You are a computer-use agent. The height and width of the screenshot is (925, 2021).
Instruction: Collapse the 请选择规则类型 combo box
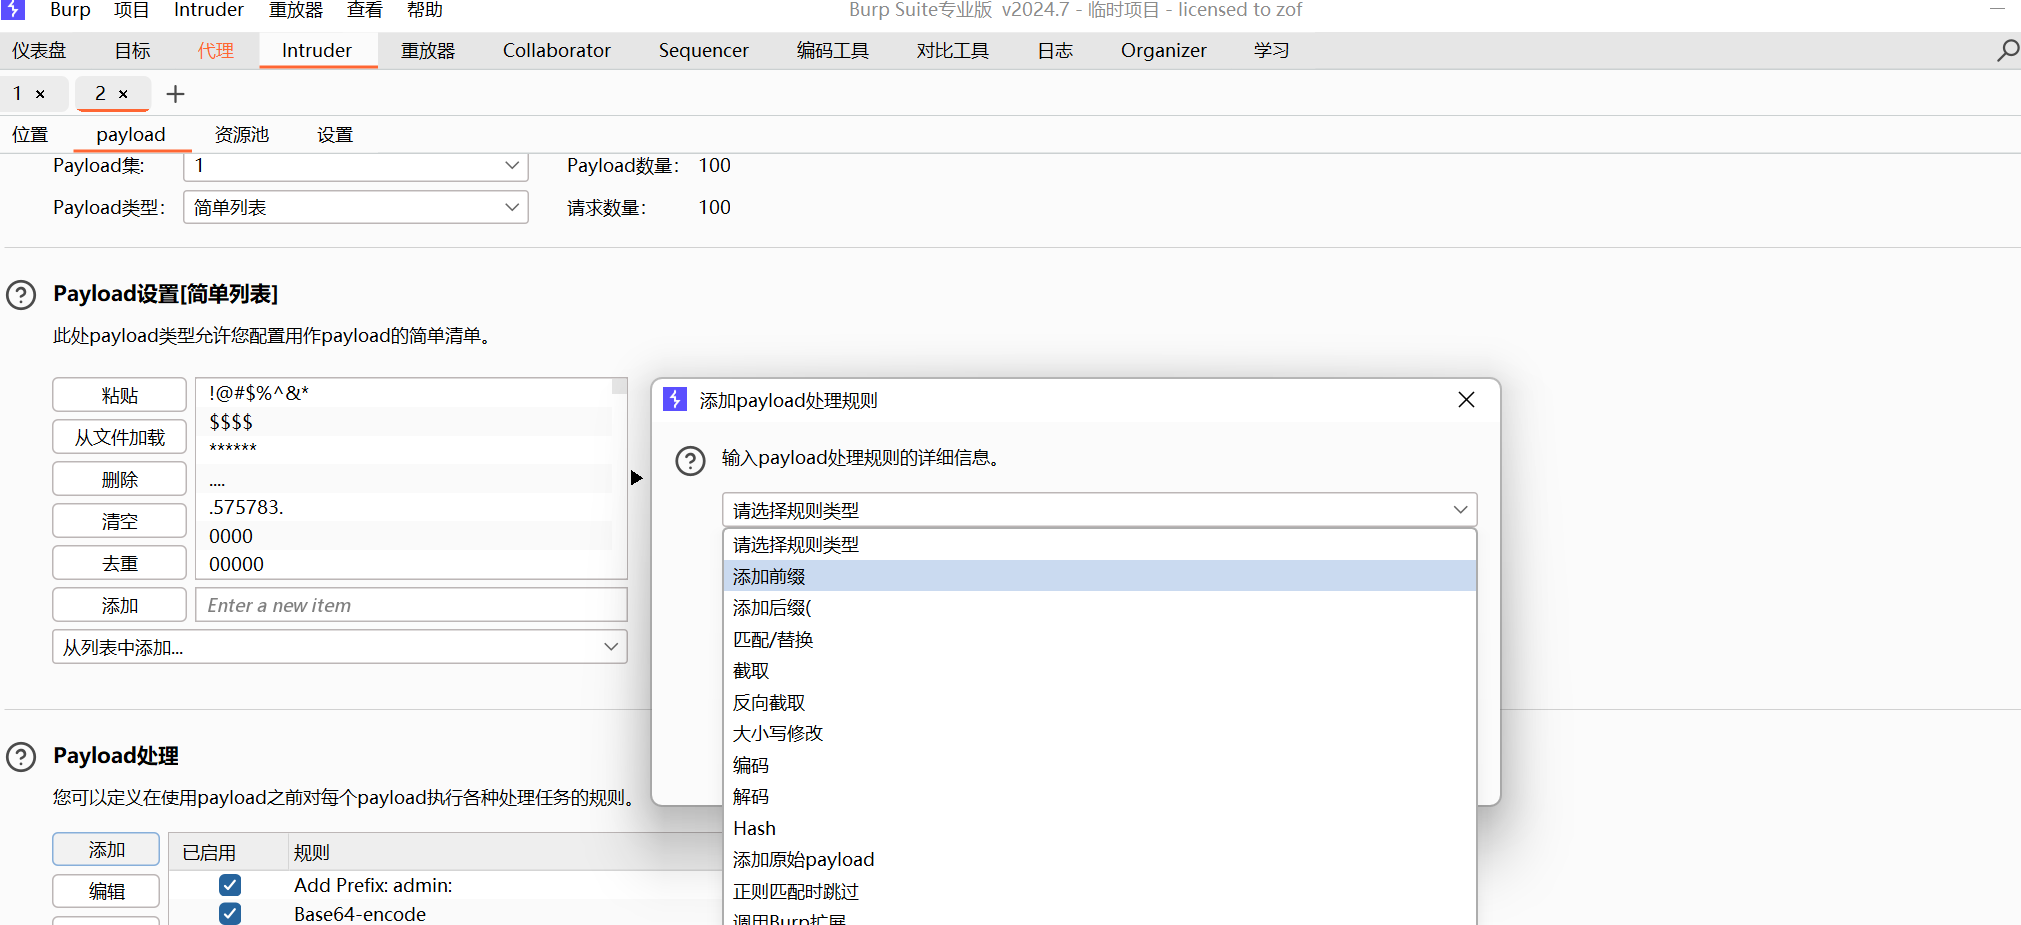point(1099,510)
